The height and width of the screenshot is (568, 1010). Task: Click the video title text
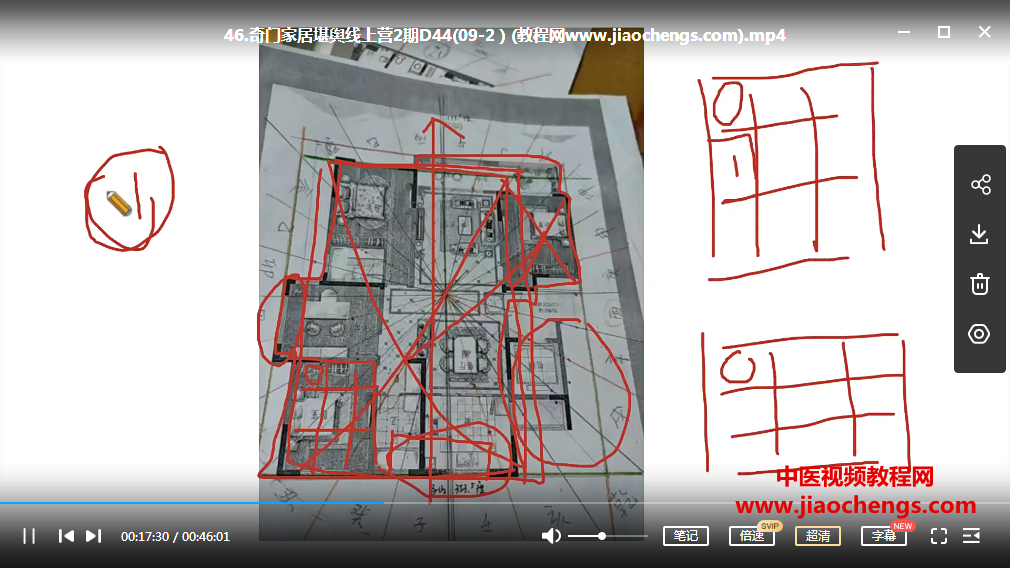pyautogui.click(x=504, y=35)
